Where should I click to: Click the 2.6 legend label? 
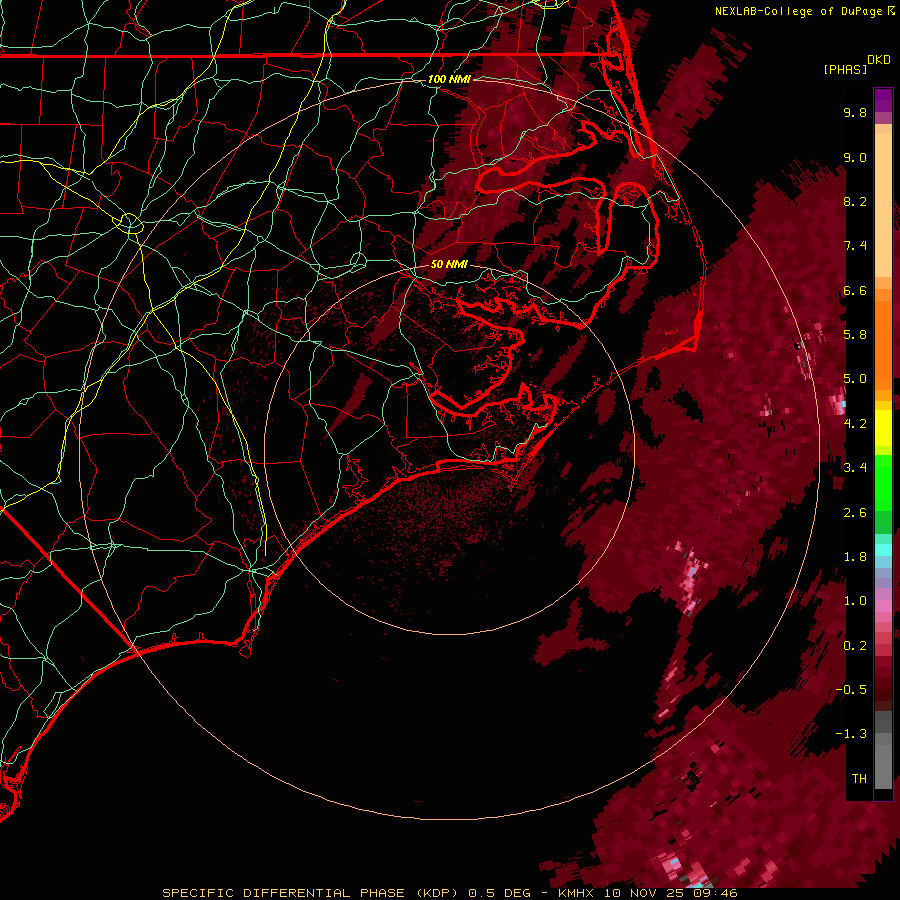pos(855,513)
